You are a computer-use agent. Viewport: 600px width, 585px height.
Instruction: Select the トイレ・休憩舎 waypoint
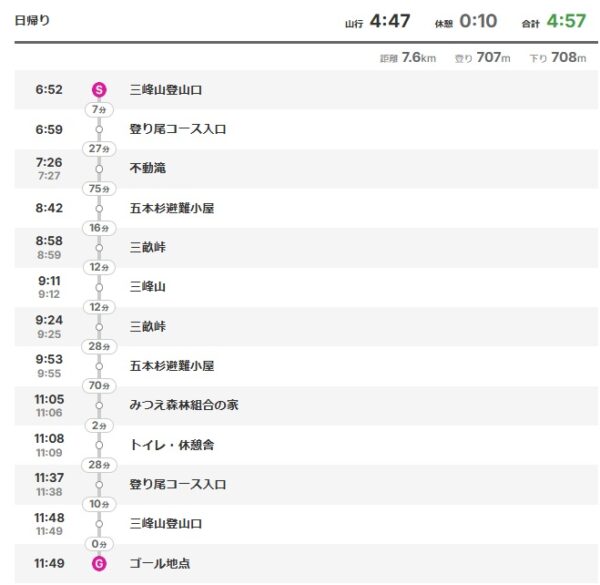(x=171, y=445)
